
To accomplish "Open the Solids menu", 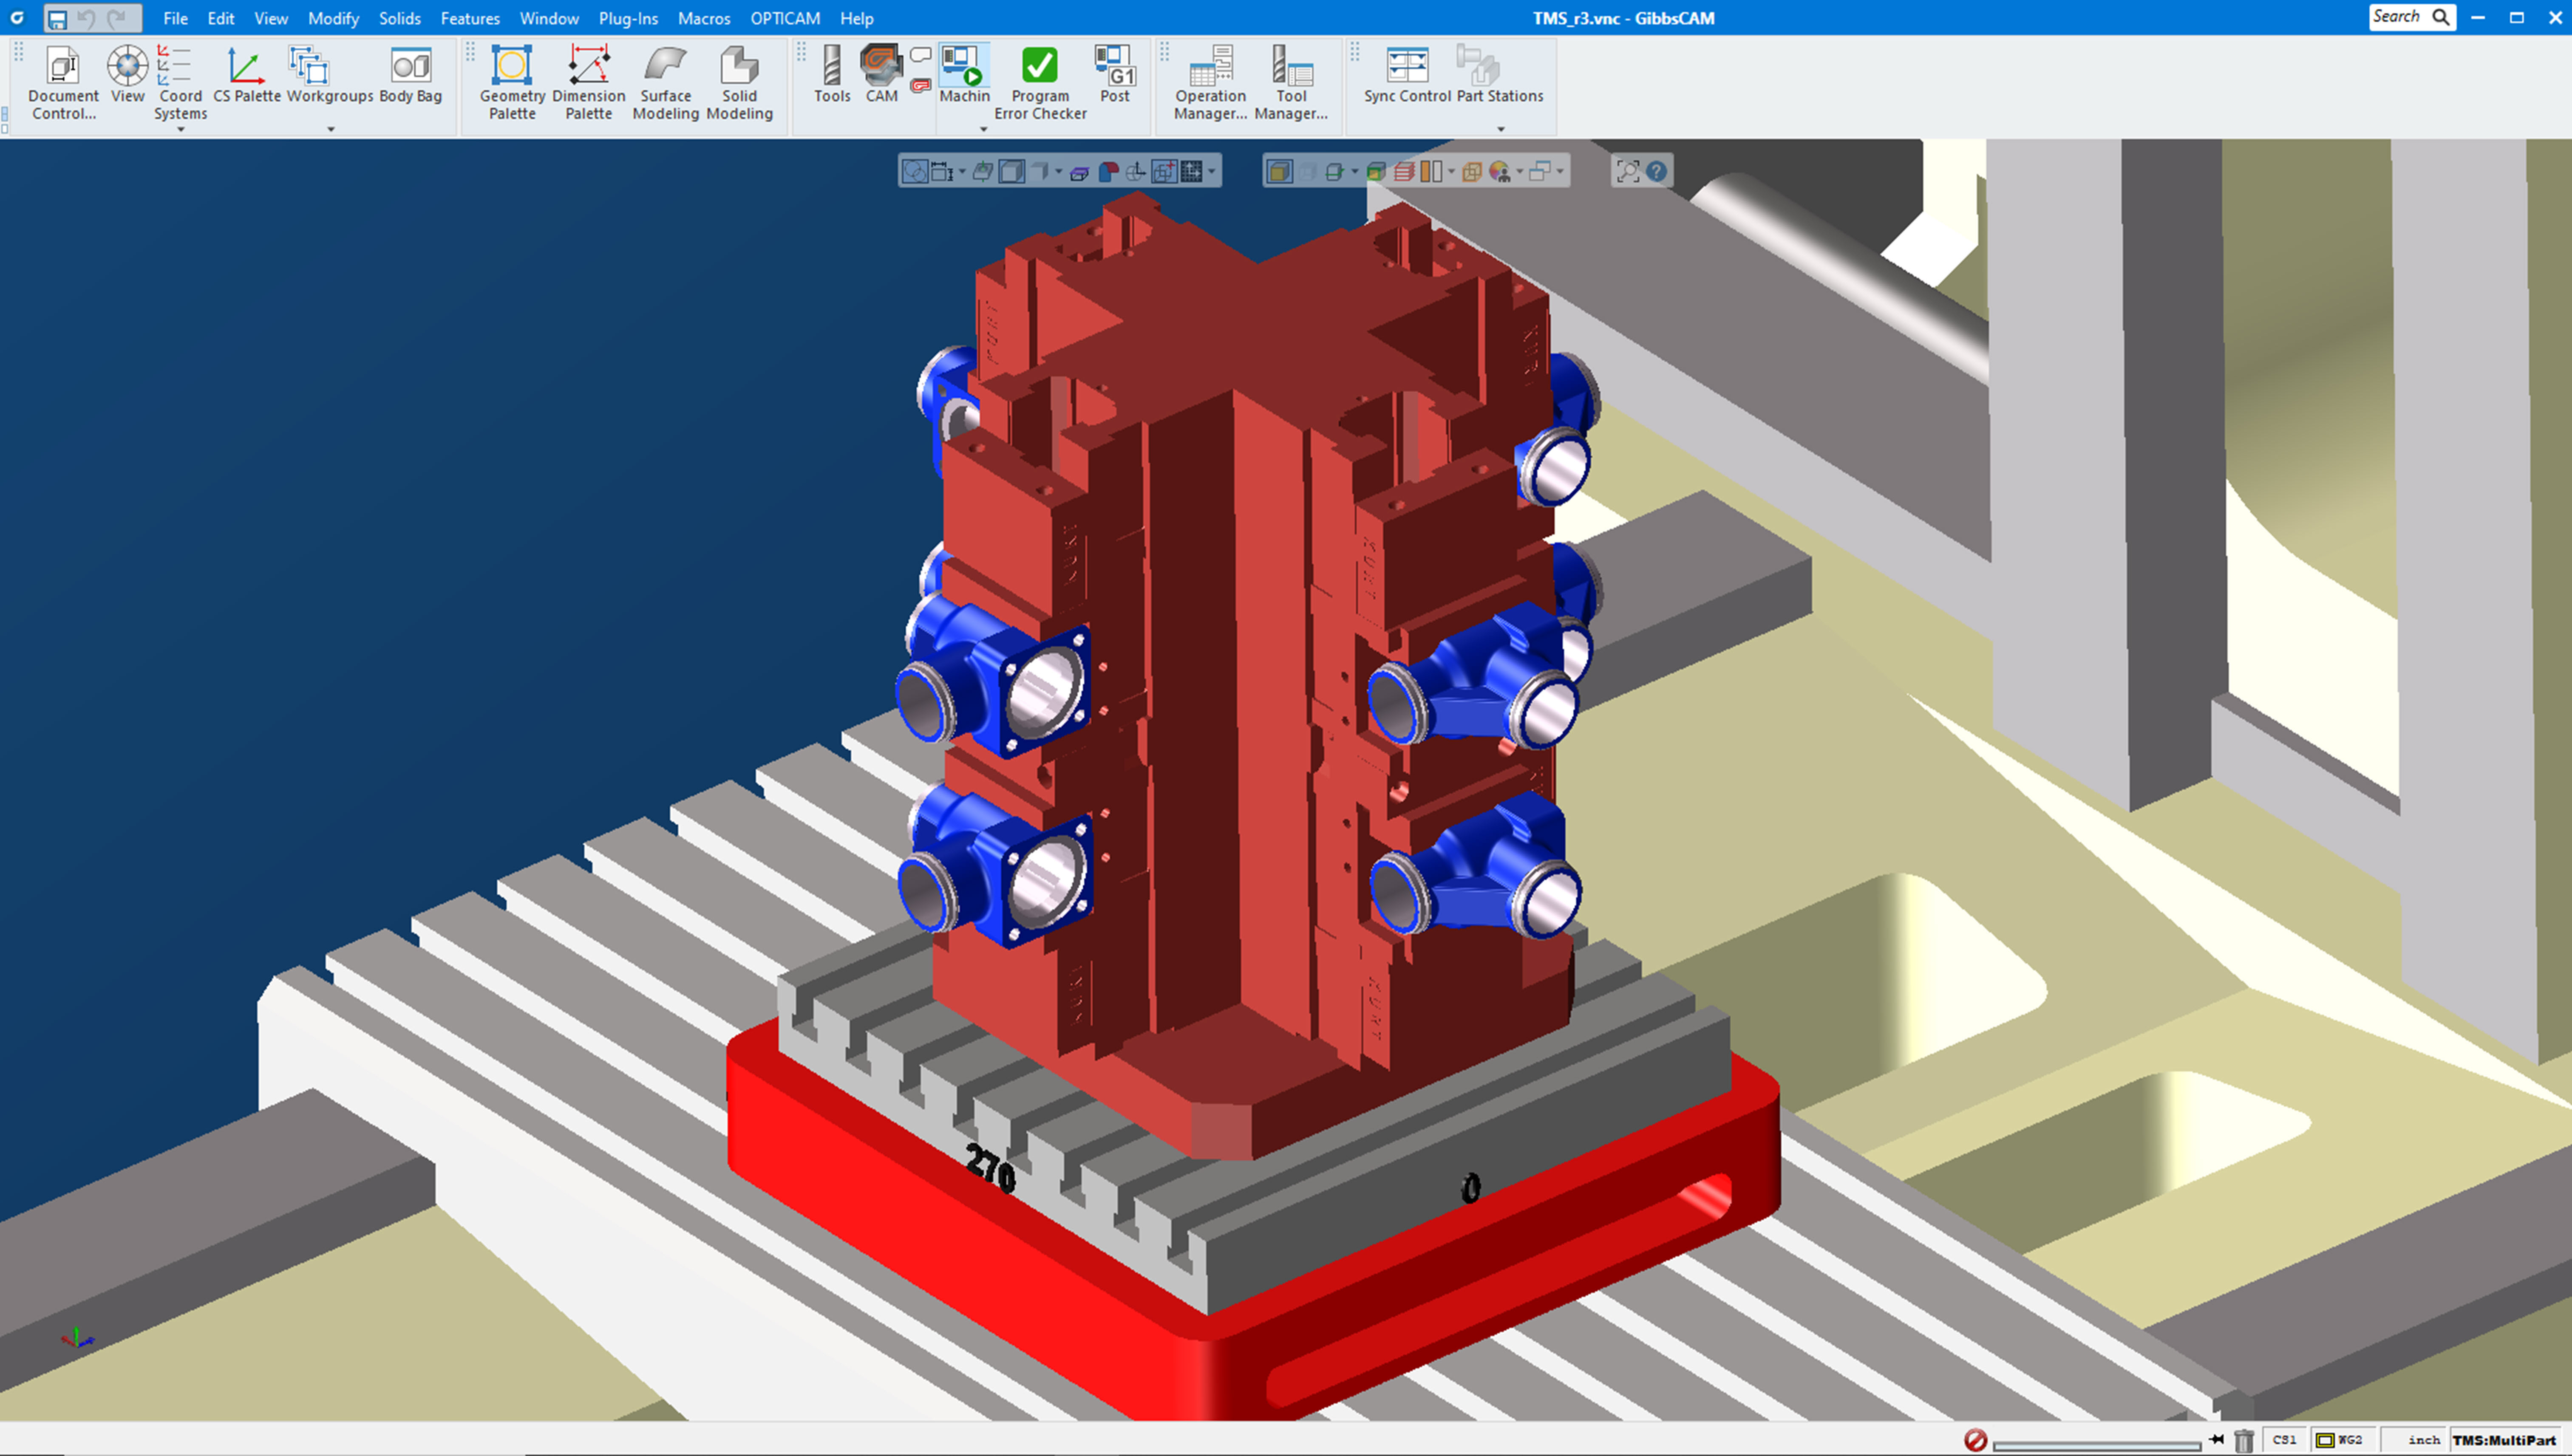I will coord(399,18).
